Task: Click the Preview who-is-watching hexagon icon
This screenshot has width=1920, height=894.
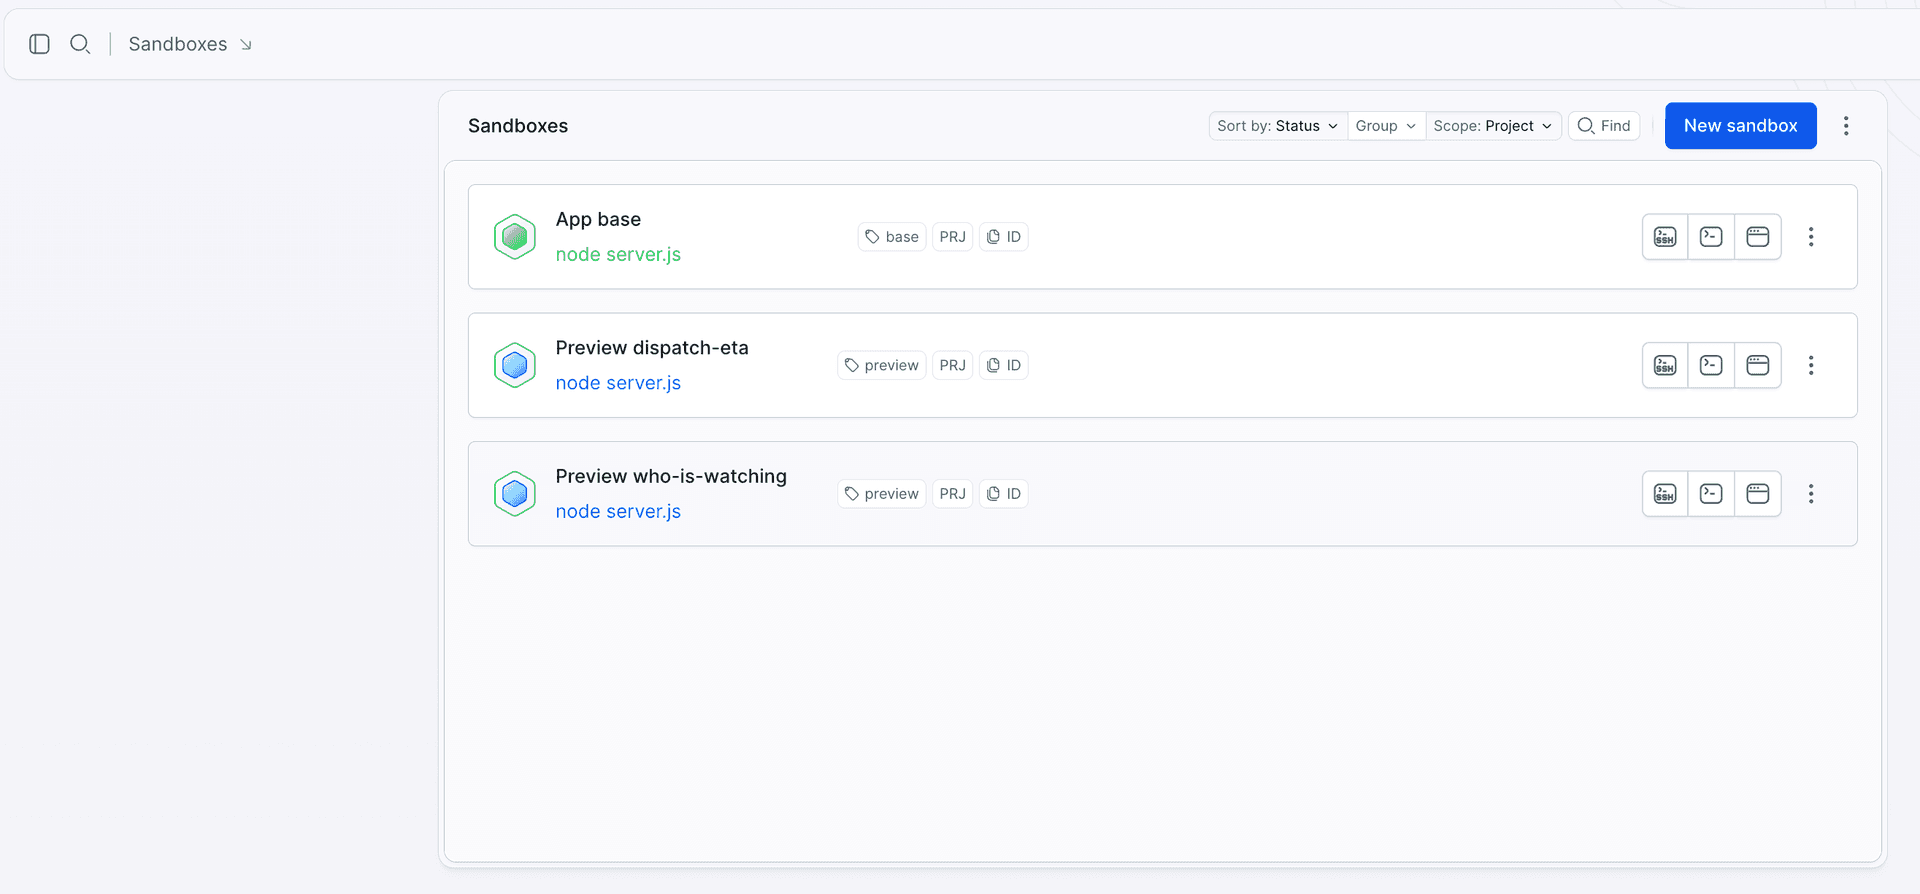Action: 515,494
